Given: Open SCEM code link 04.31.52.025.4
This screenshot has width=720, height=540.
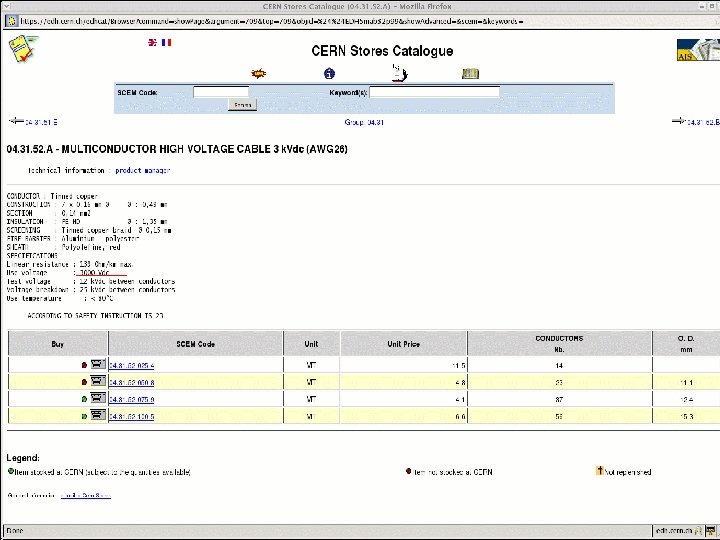Looking at the screenshot, I should (x=131, y=366).
